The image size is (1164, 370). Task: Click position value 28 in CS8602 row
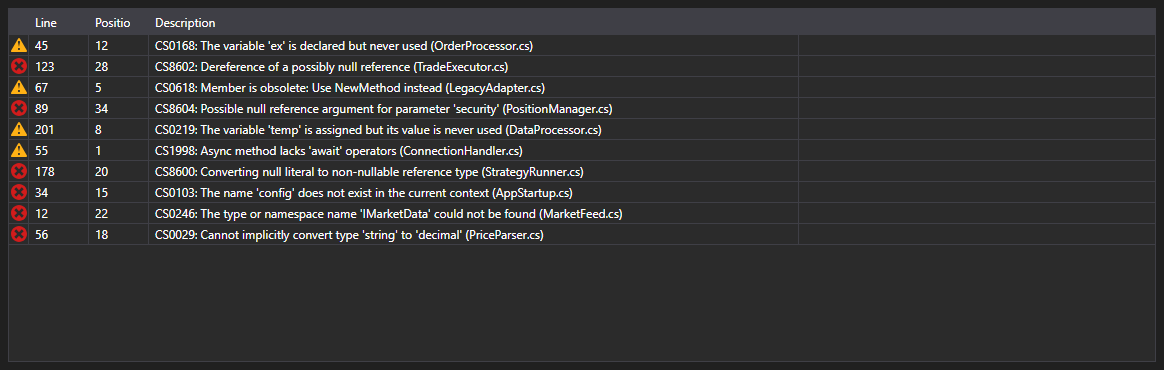pyautogui.click(x=119, y=67)
